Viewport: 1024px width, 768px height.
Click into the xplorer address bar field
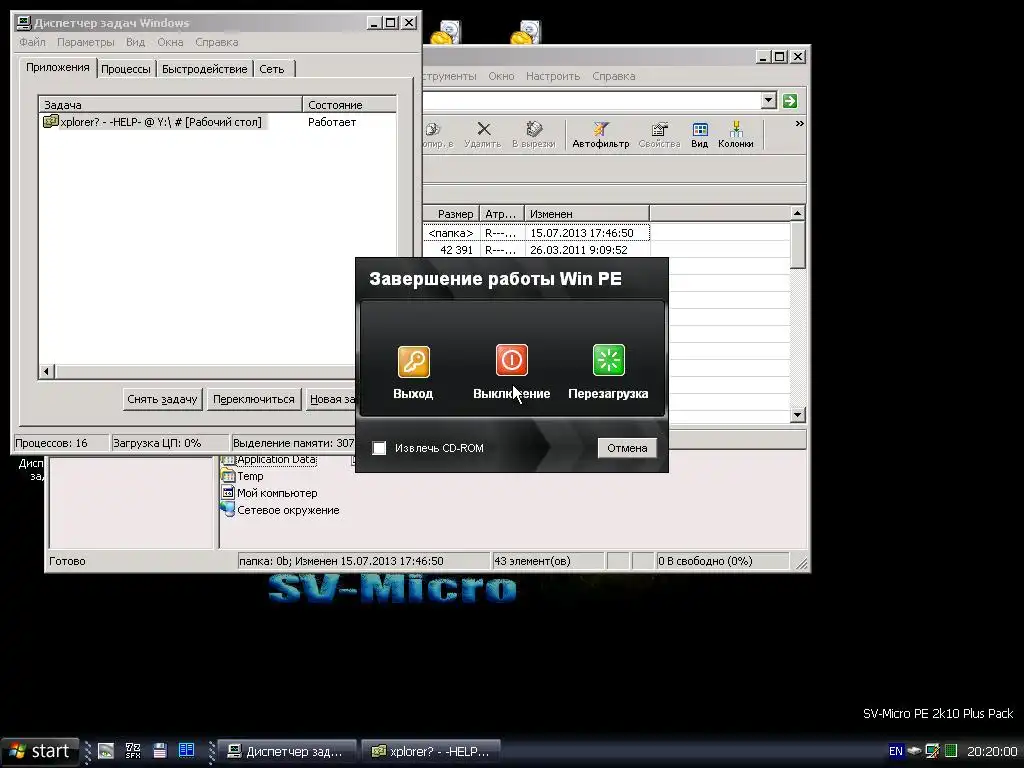591,101
